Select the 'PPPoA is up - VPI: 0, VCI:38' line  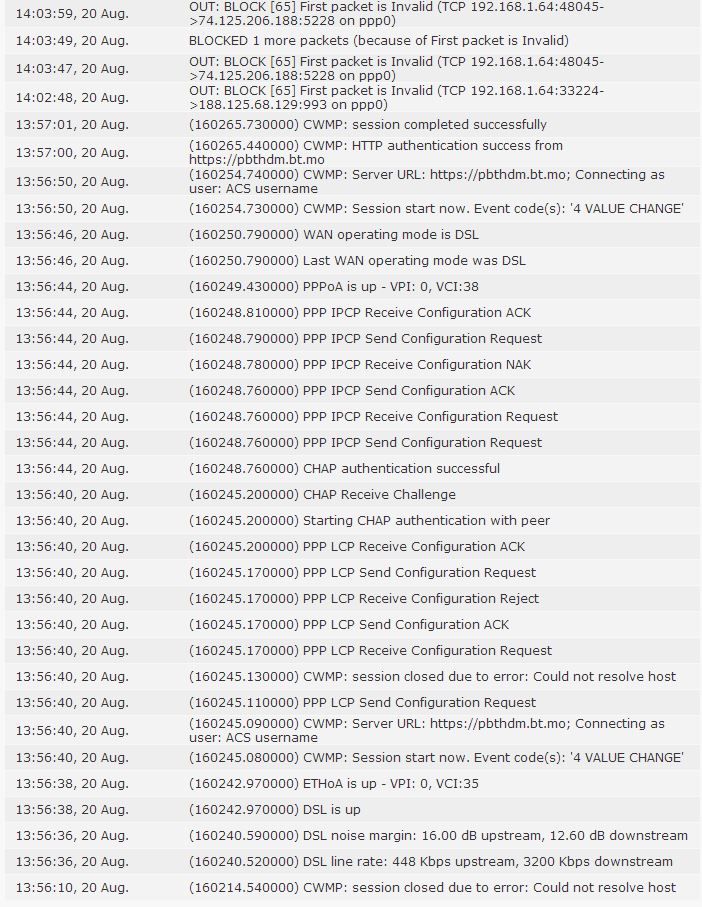[x=352, y=287]
